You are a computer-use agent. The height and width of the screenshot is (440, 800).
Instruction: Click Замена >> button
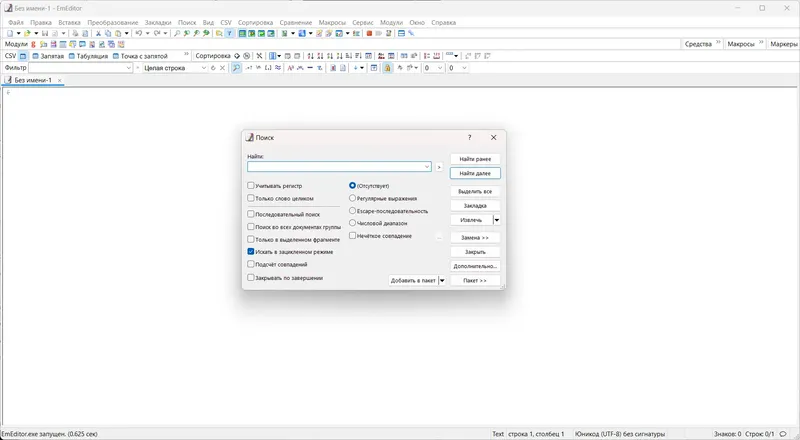(x=475, y=237)
